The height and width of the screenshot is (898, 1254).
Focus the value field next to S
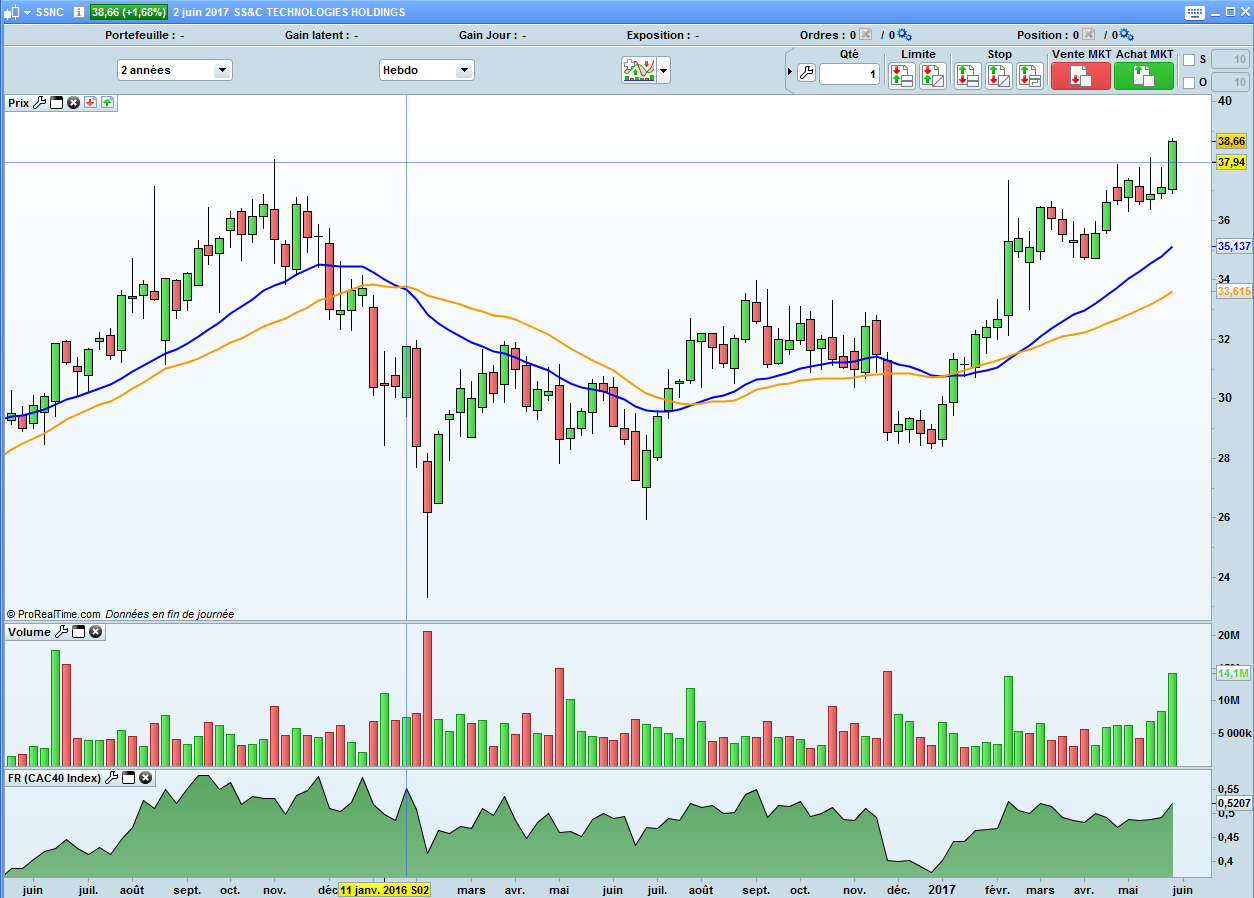pos(1230,60)
